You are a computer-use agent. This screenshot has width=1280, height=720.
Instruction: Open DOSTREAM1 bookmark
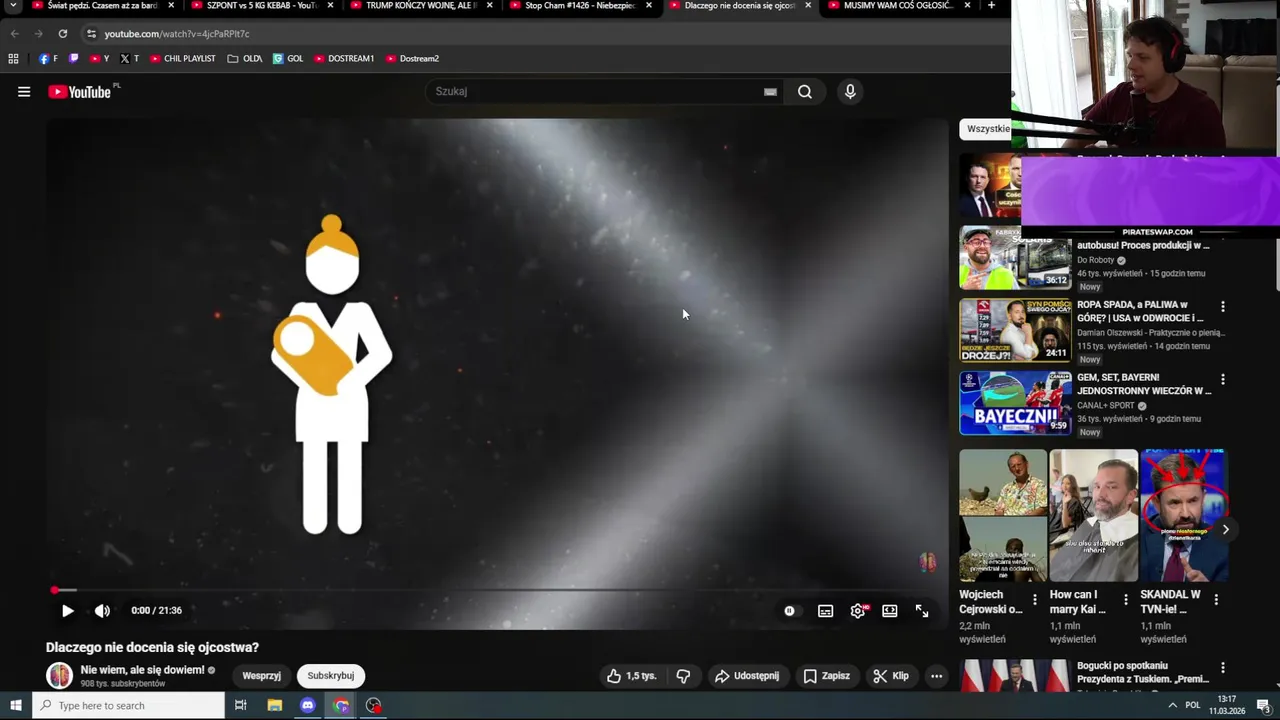pos(344,59)
